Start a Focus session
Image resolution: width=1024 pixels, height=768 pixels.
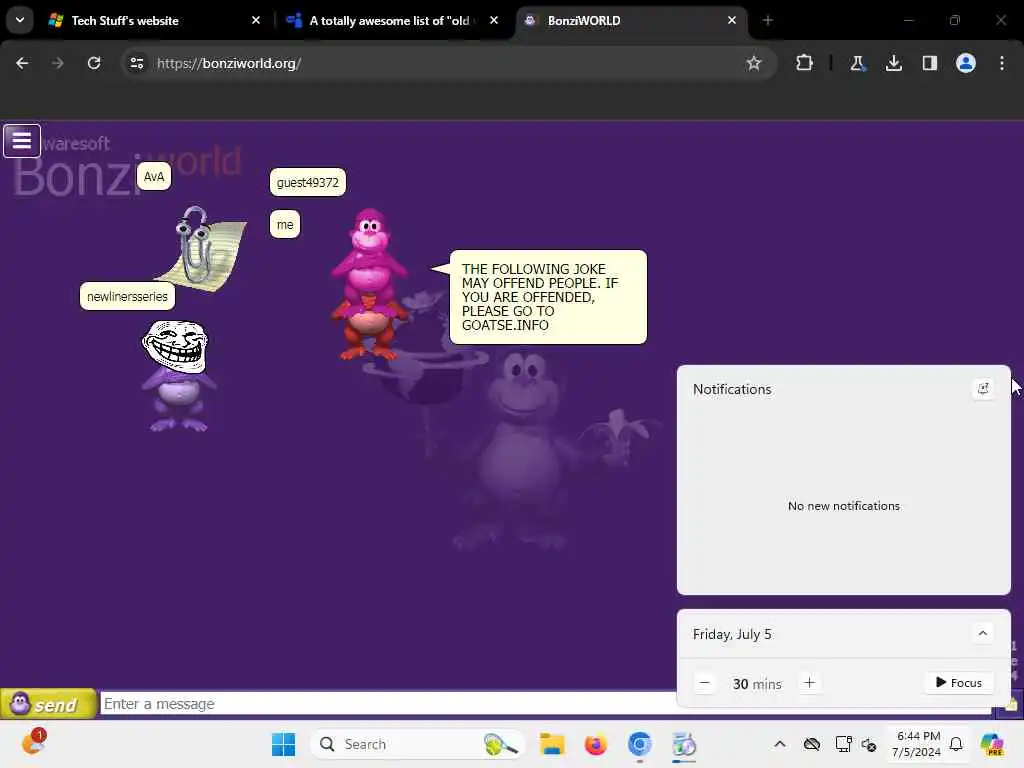click(x=959, y=682)
